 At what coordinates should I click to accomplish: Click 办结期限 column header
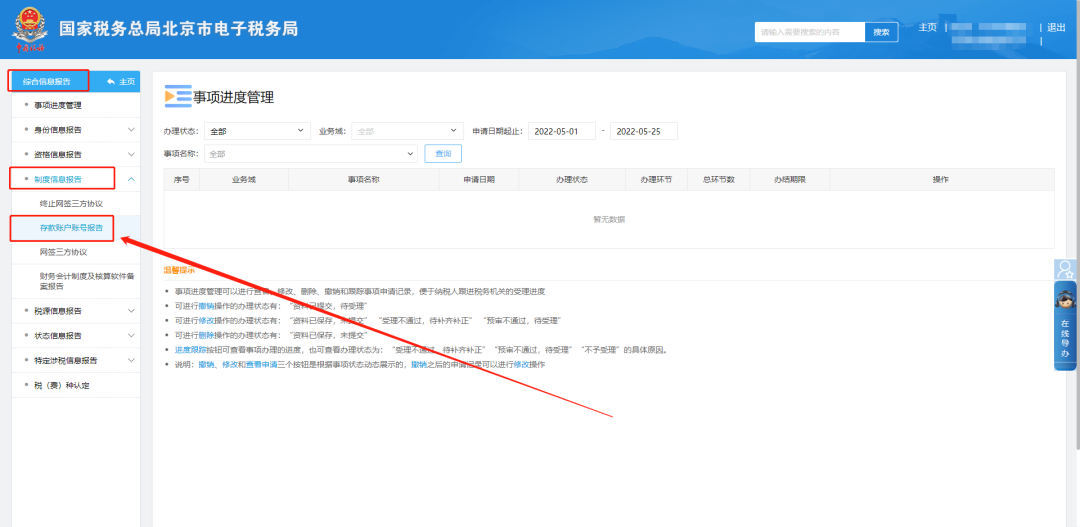pos(790,179)
